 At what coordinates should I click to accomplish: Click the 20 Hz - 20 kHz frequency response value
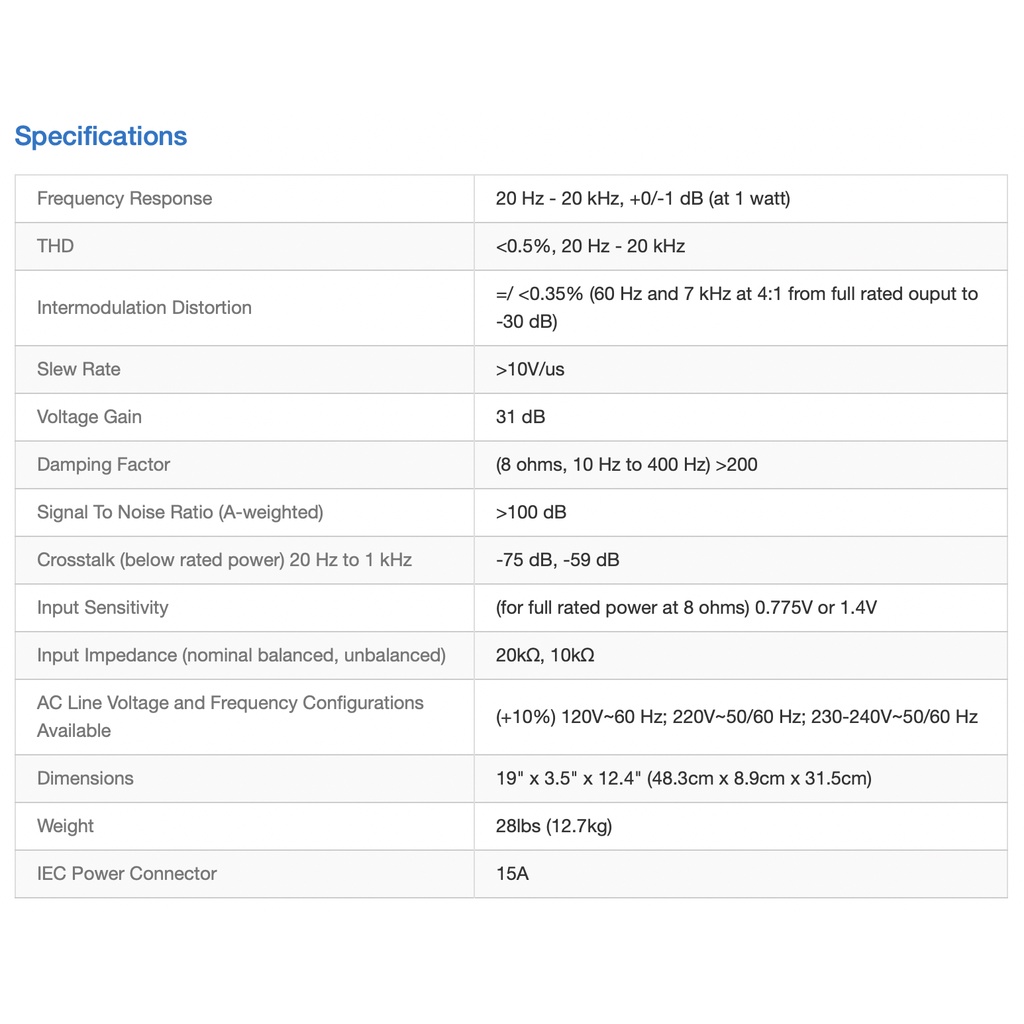642,198
